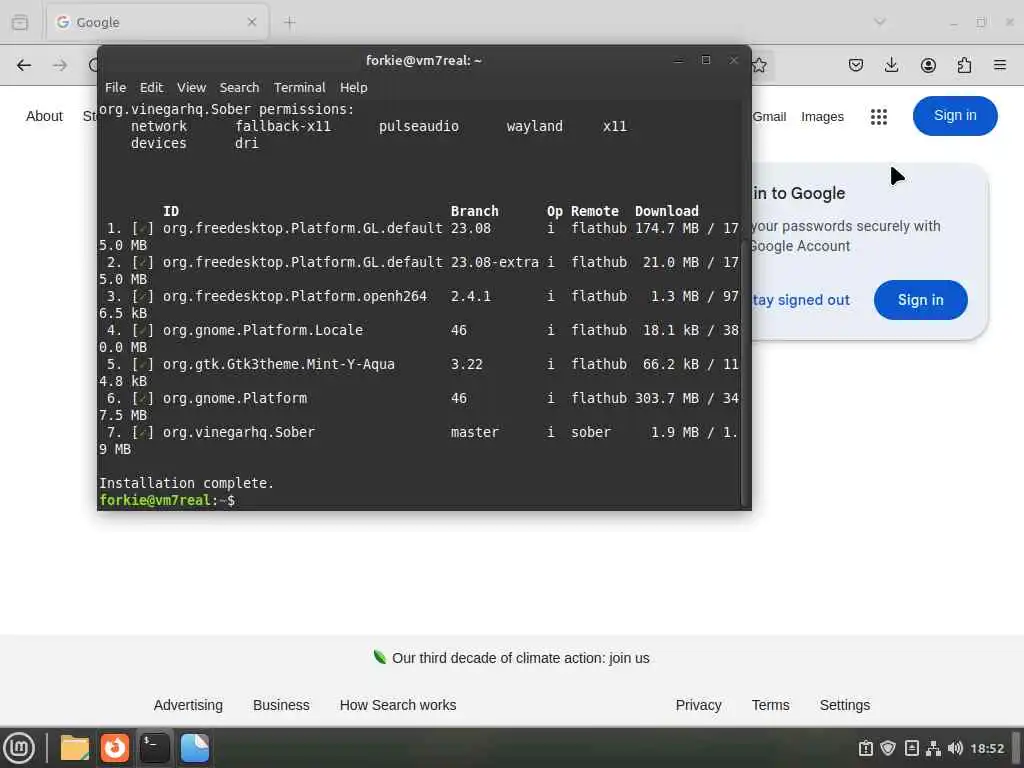Click the 23.08-extra branch value
Viewport: 1024px width, 768px height.
(x=494, y=263)
